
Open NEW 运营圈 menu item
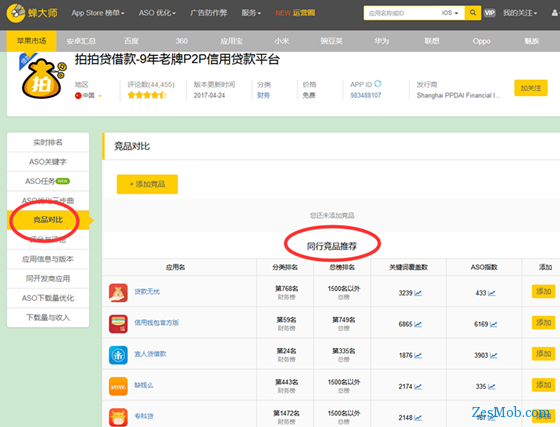[x=295, y=13]
